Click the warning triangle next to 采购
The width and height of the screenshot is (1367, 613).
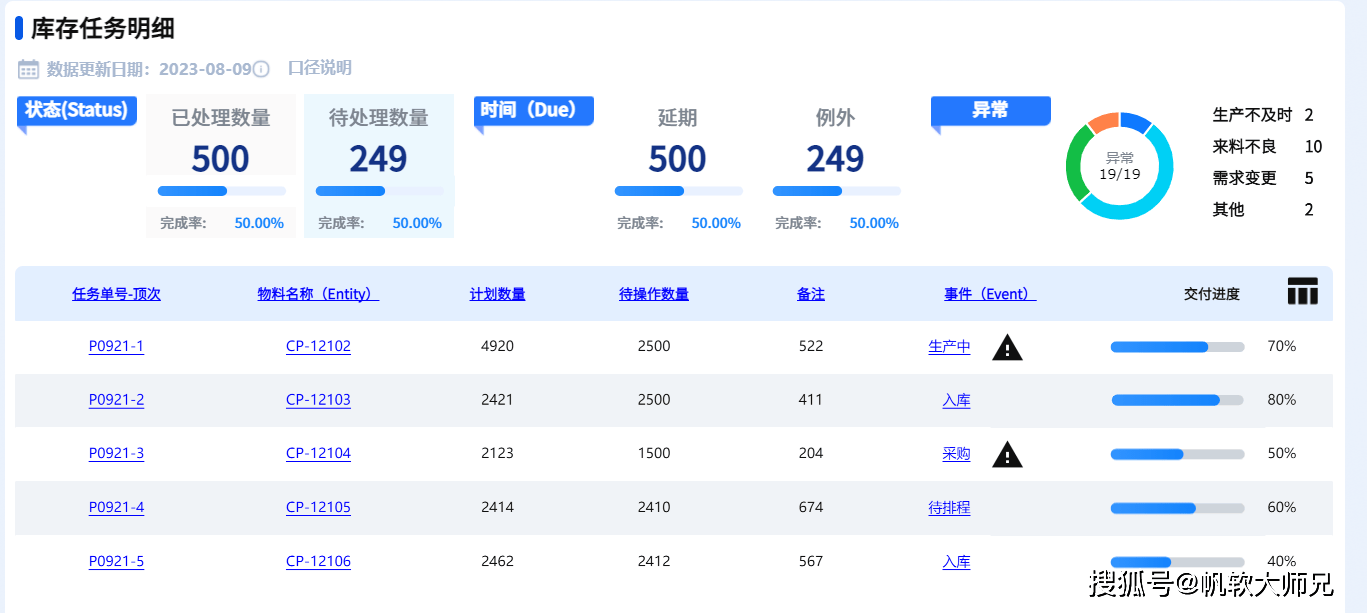click(1007, 455)
